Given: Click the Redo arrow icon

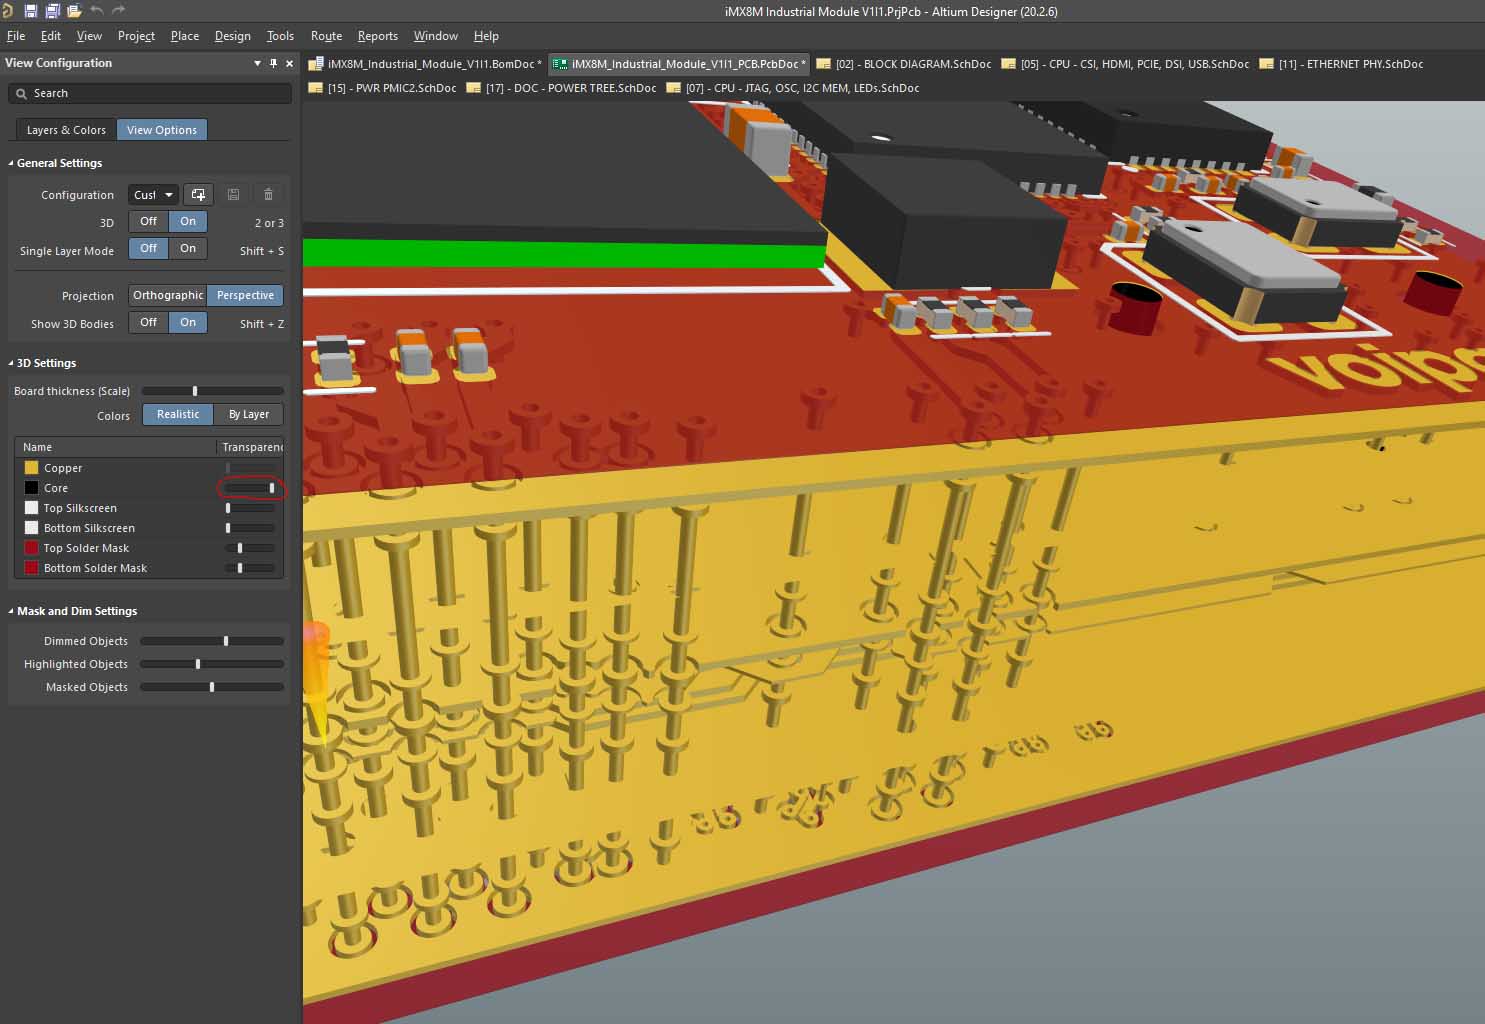Looking at the screenshot, I should 119,11.
